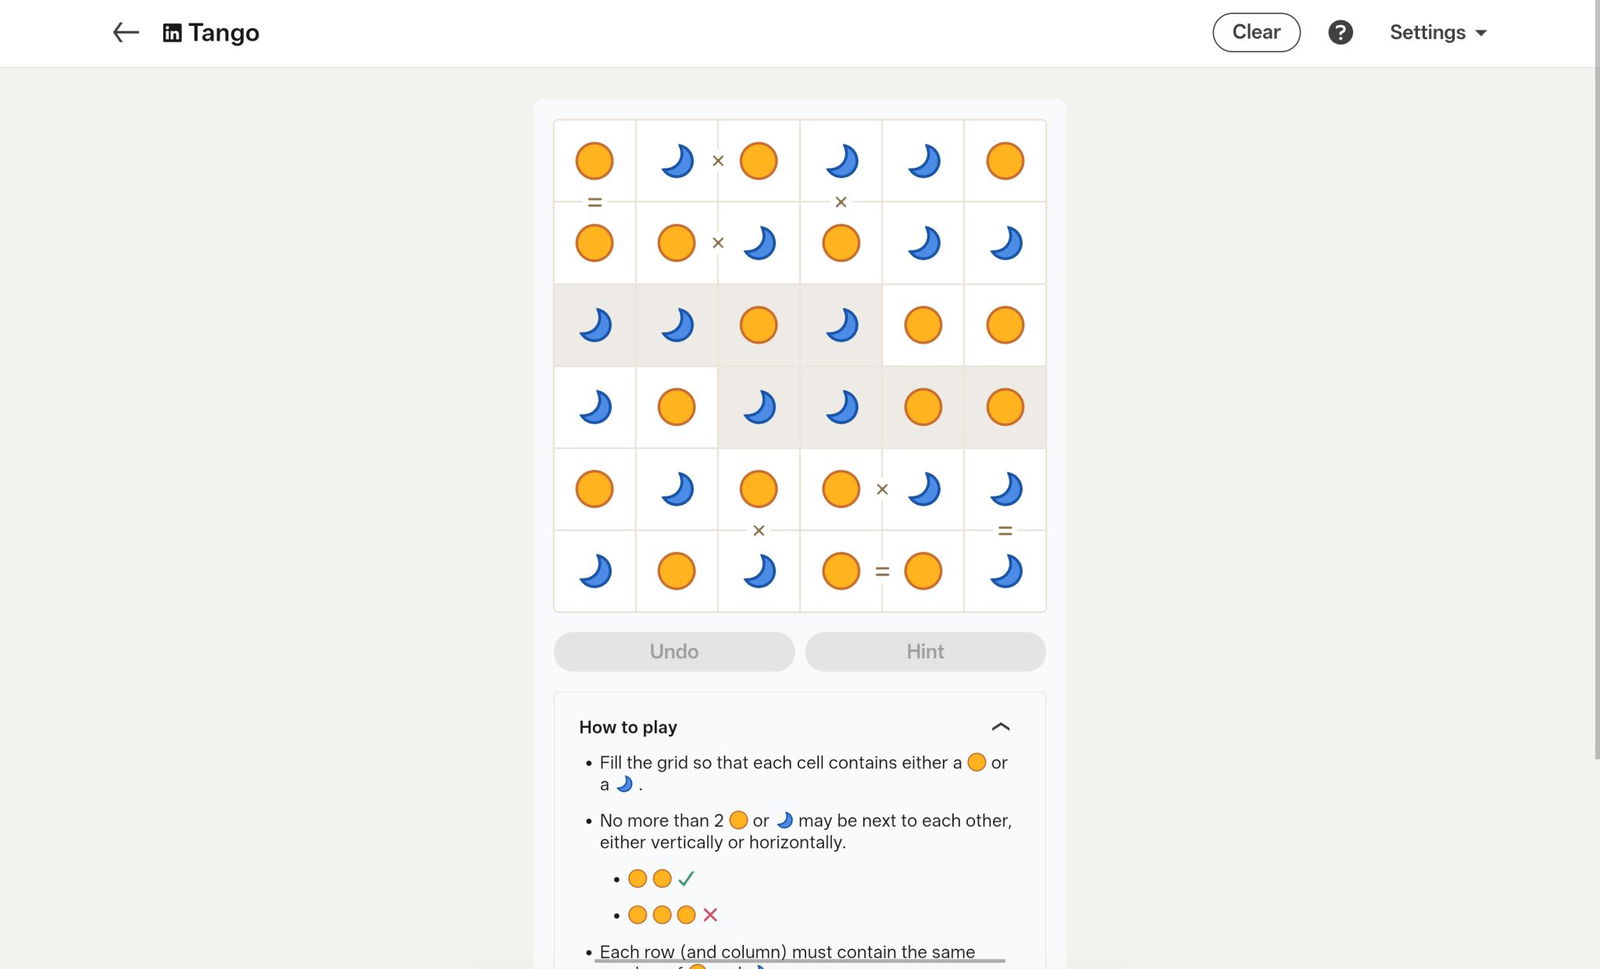
Task: Click the LinkedIn logo next to Tango
Action: pyautogui.click(x=172, y=33)
